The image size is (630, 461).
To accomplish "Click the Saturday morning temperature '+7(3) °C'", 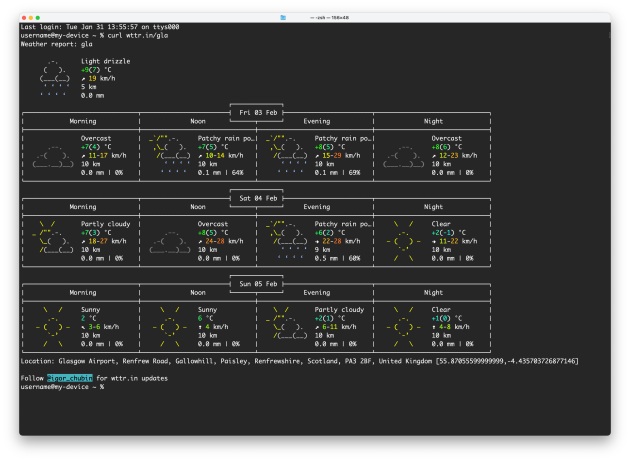I will [x=96, y=233].
